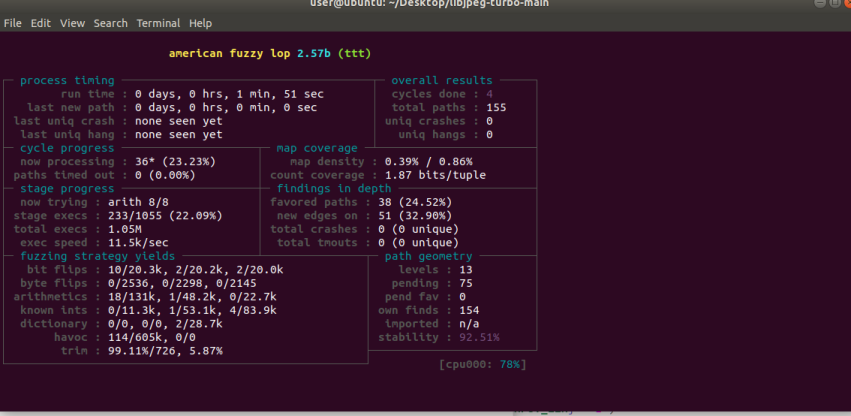Click the stability value 92.51%

pos(479,338)
